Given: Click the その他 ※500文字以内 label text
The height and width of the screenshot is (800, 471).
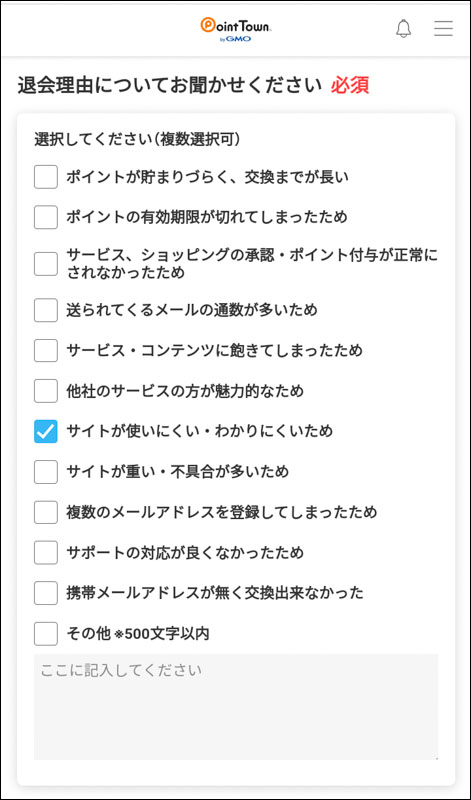Looking at the screenshot, I should click(138, 634).
